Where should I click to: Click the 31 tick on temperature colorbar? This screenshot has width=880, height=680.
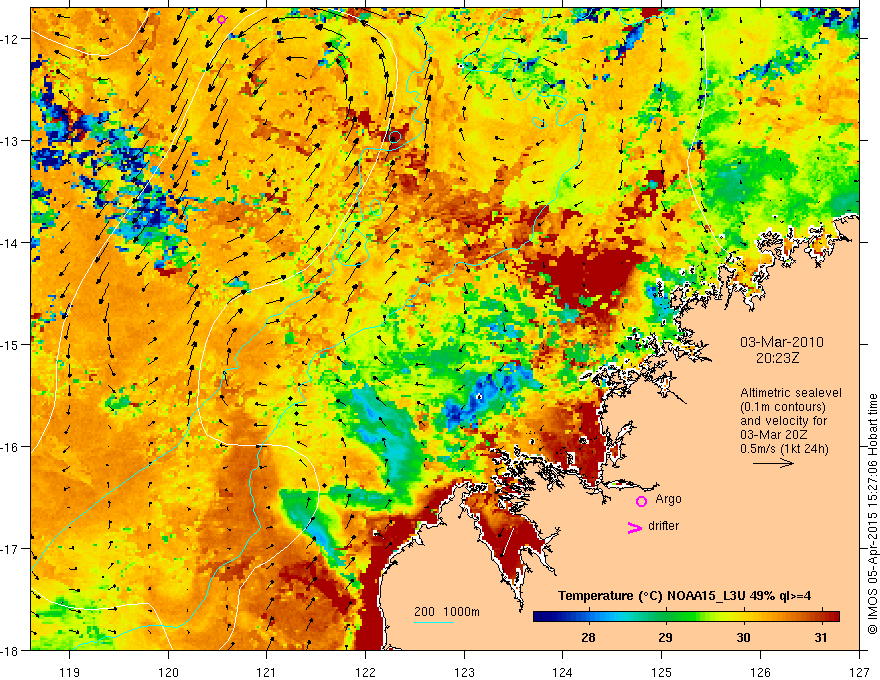pos(821,638)
